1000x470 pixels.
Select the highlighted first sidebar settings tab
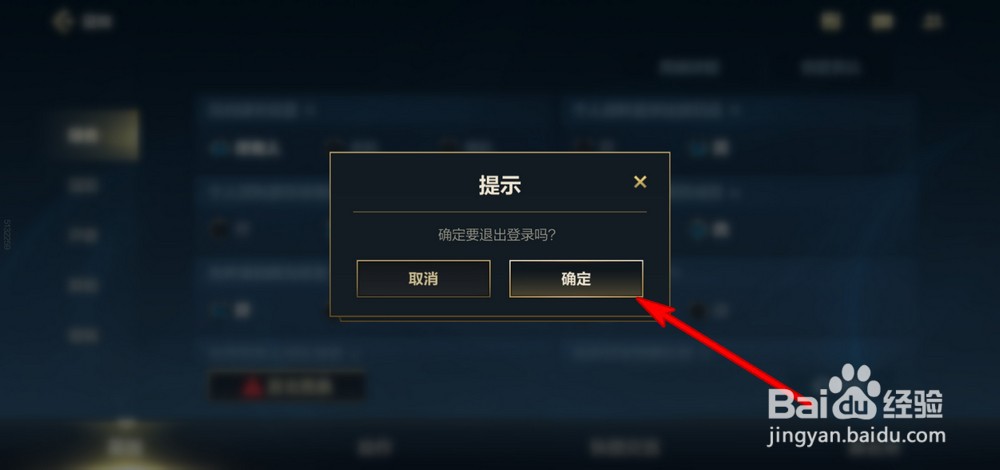[x=96, y=135]
